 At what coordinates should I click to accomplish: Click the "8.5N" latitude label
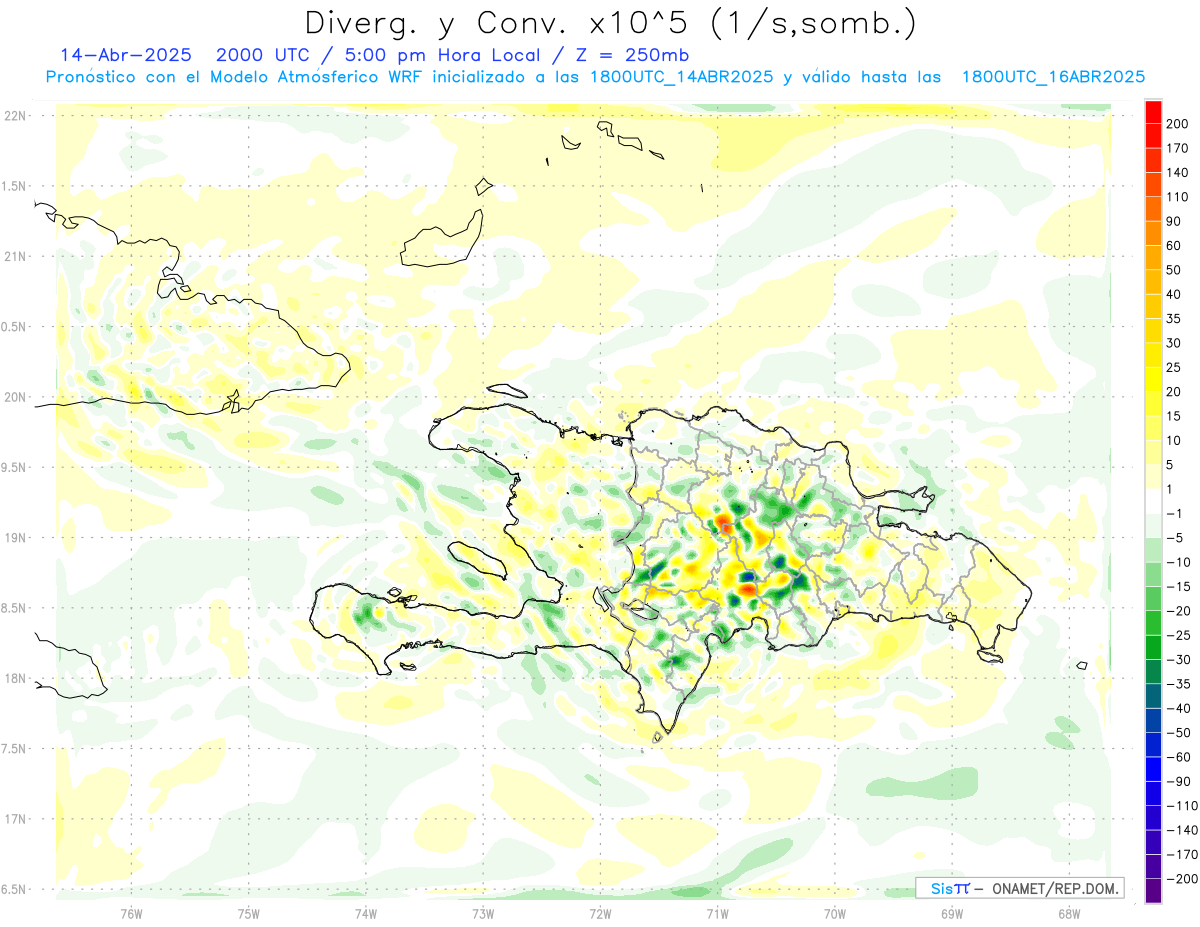tap(14, 608)
